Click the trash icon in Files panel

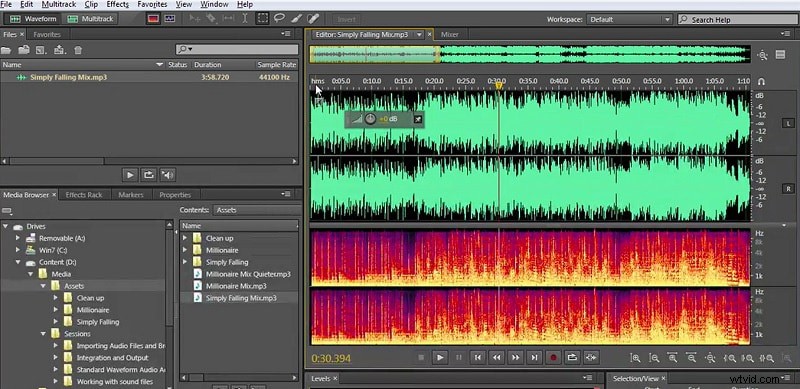[78, 50]
